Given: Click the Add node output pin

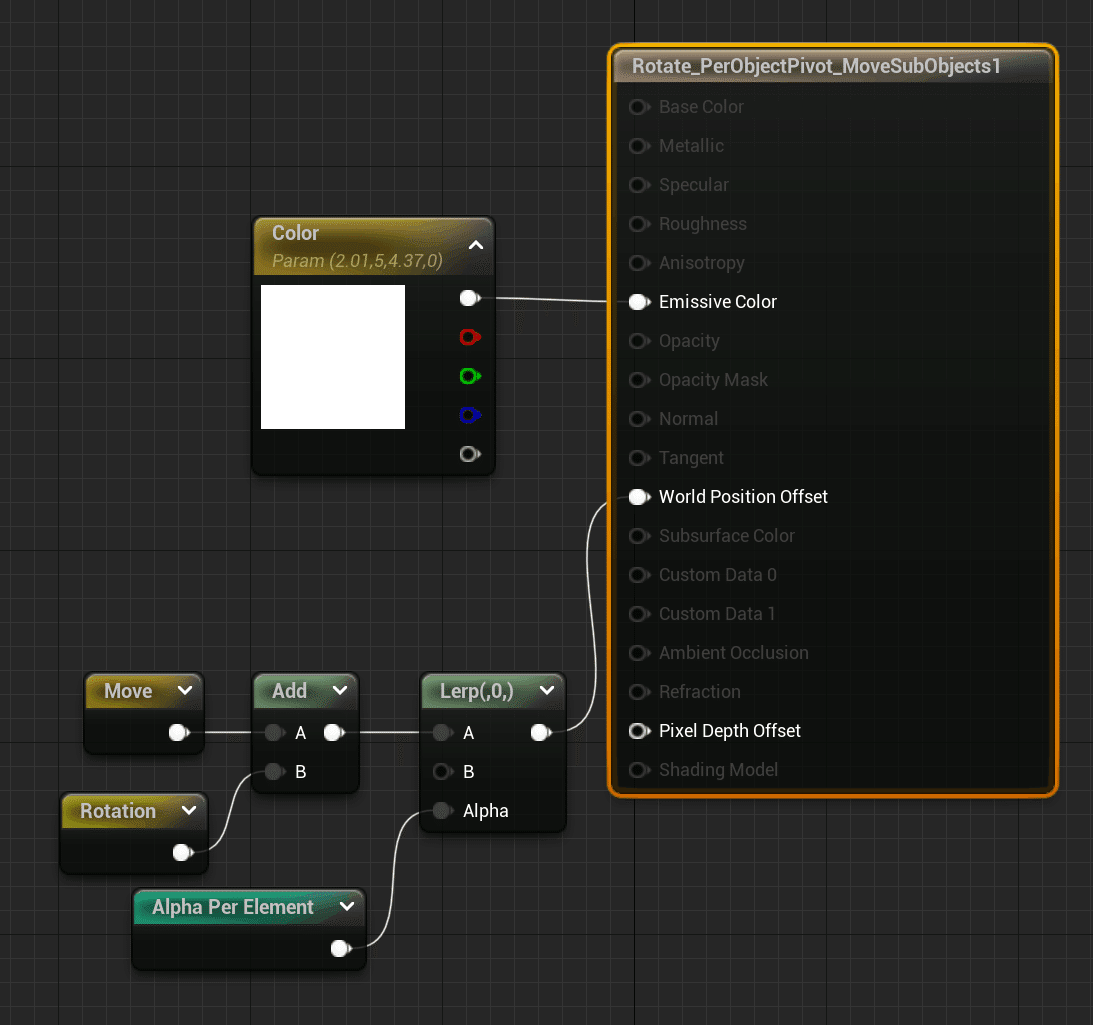Looking at the screenshot, I should (x=335, y=733).
